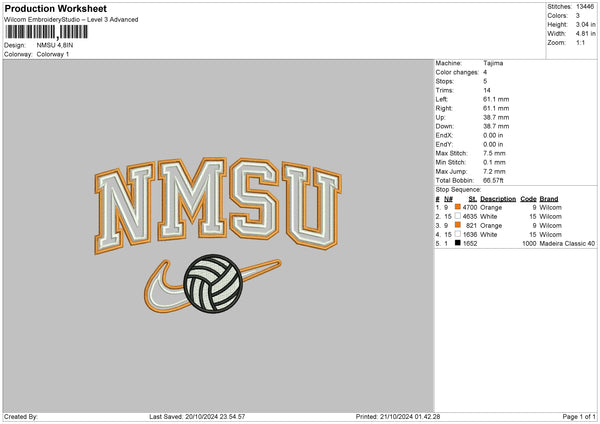Click the 'Code' column header
The height and width of the screenshot is (424, 600).
coord(528,199)
